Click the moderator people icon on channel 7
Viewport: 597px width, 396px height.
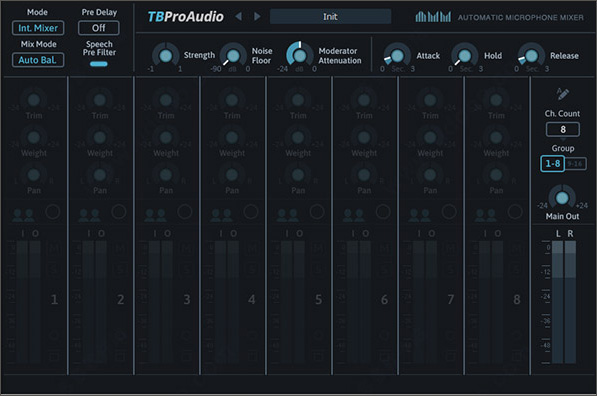[420, 215]
